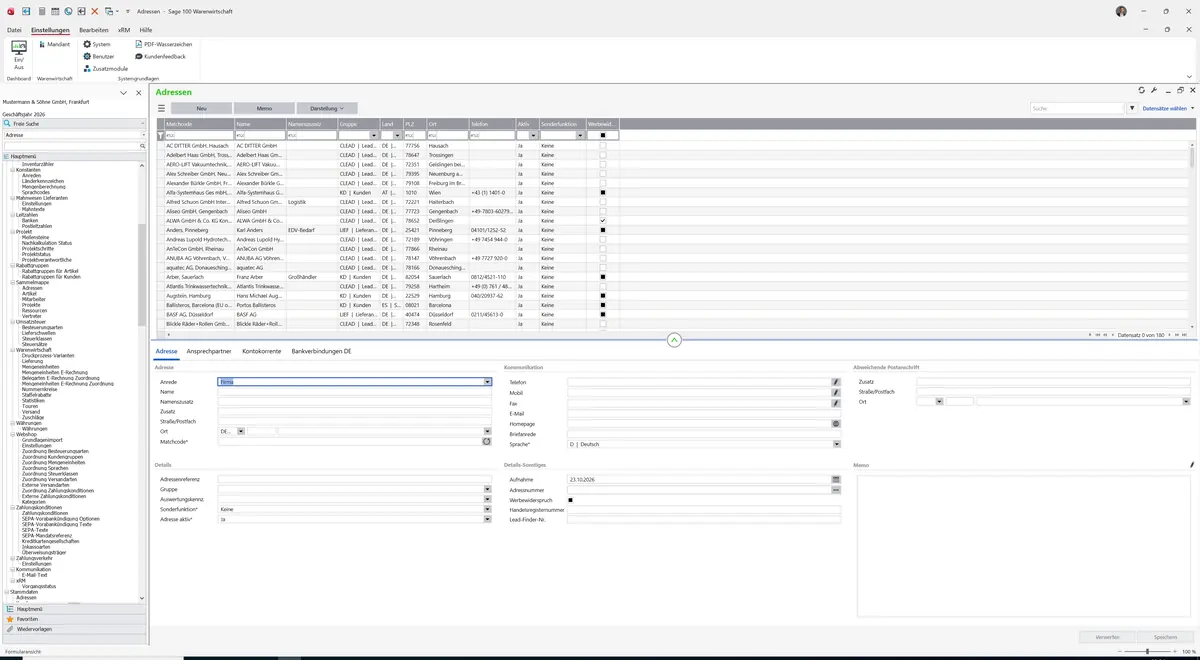
Task: Open the Anrede dropdown
Action: (487, 382)
